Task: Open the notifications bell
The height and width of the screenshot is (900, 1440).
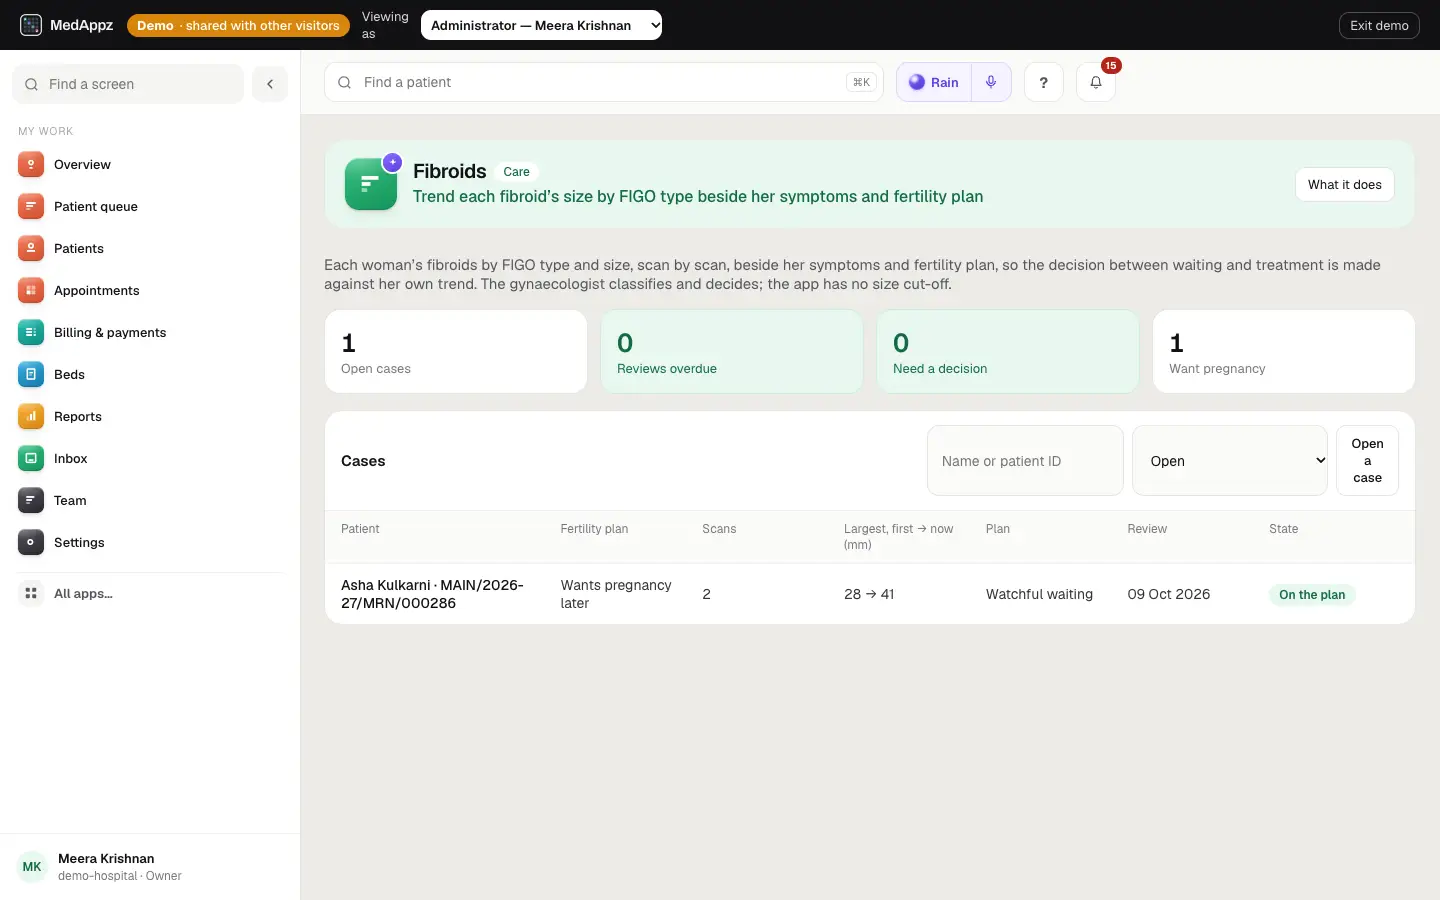Action: coord(1096,82)
